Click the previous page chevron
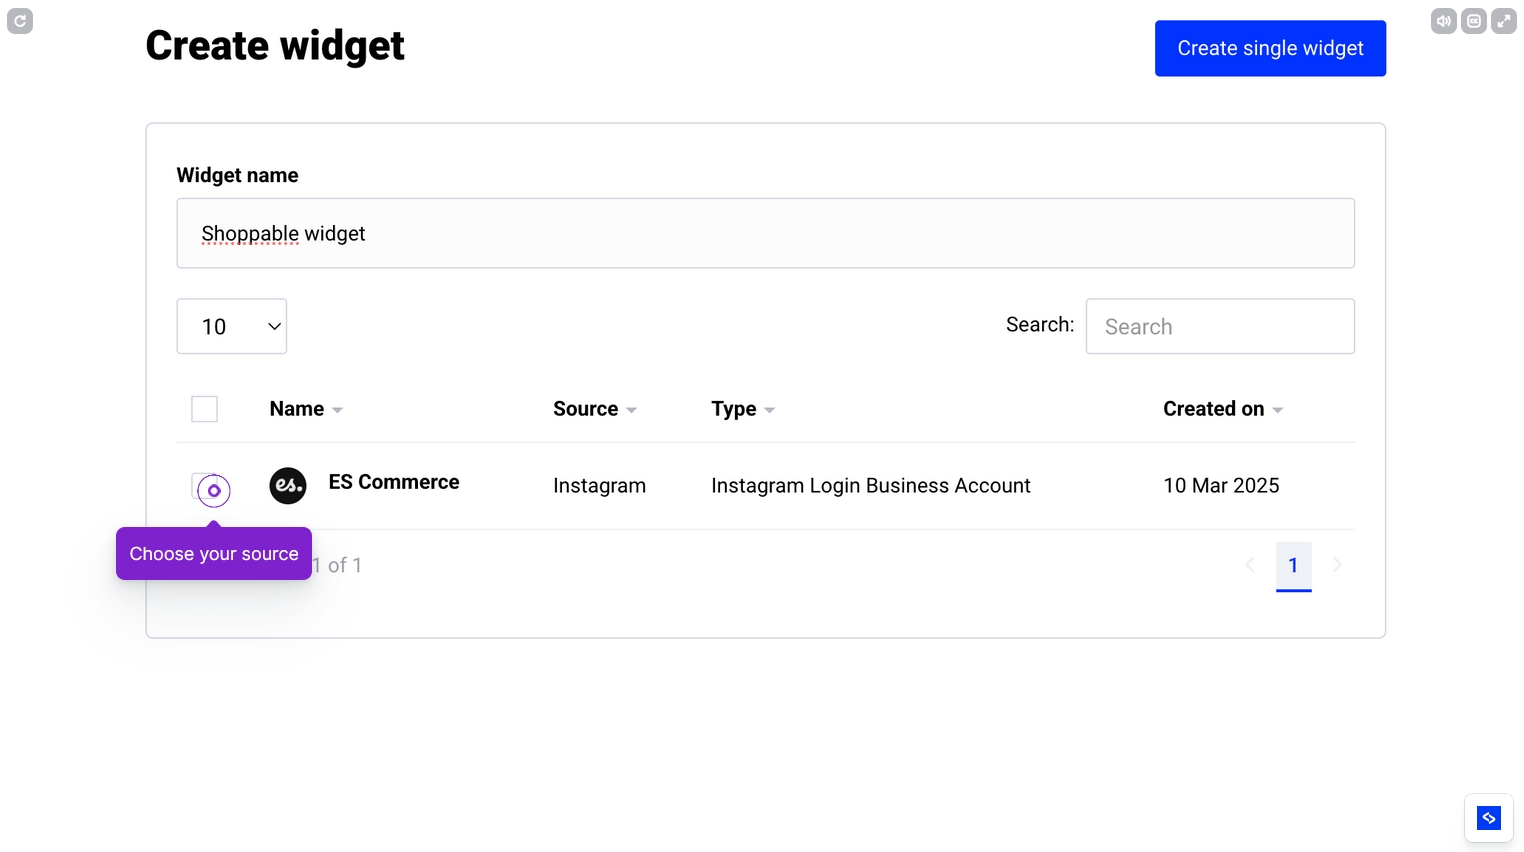Screen dimensions: 1524x852 [1250, 565]
